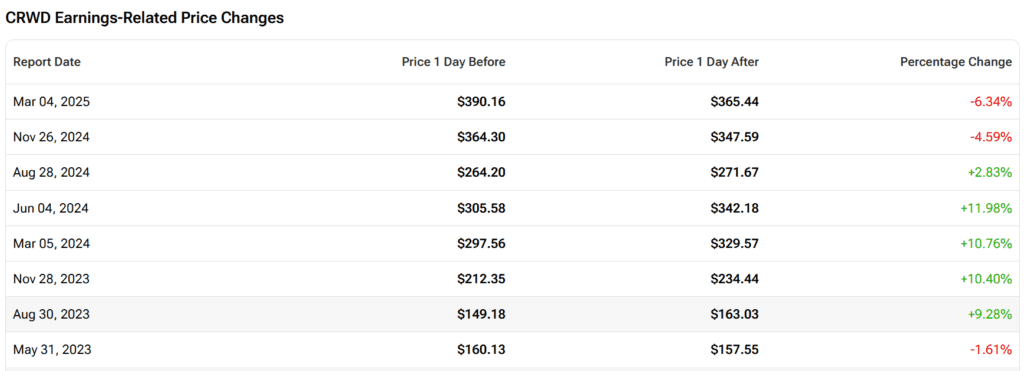Viewport: 1024px width, 371px height.
Task: Click the Price 1 Day Before header
Action: pyautogui.click(x=453, y=62)
